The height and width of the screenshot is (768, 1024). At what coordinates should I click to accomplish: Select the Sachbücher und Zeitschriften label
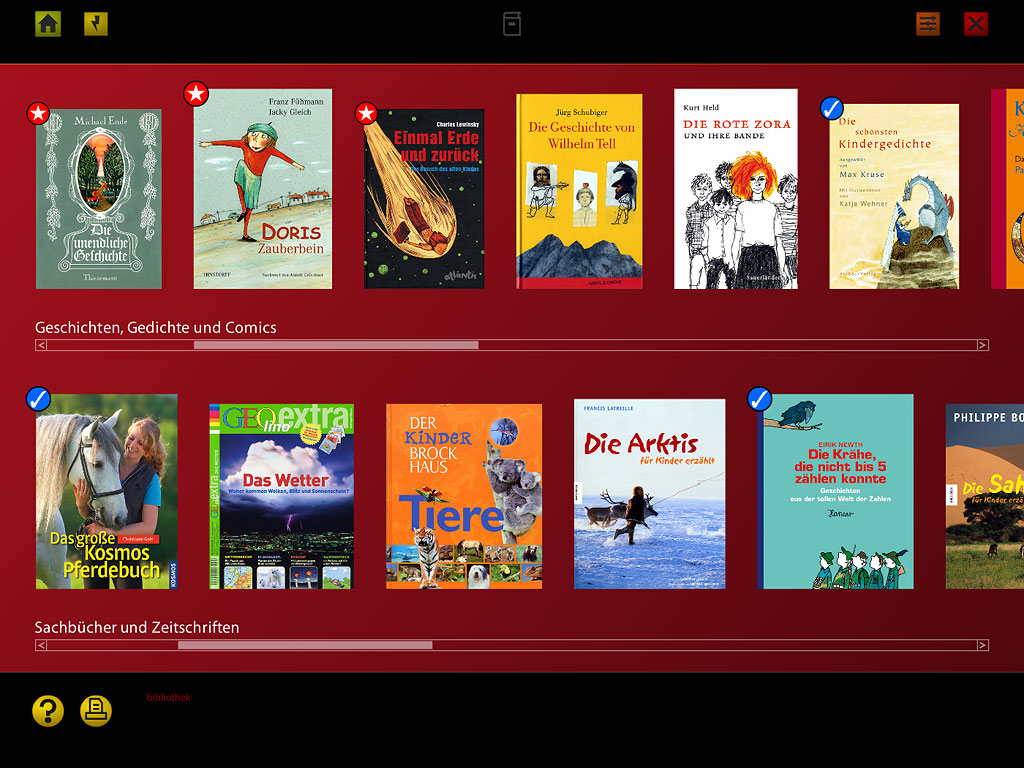(137, 628)
